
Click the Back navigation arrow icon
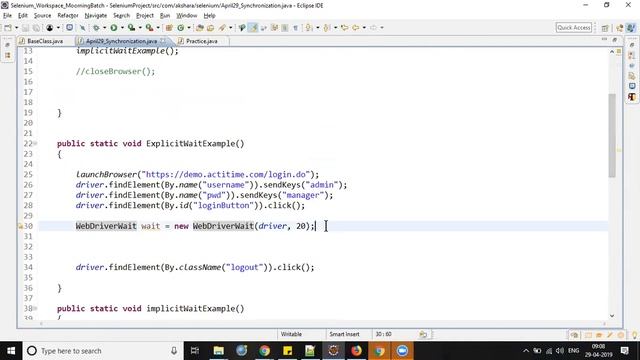pos(356,28)
